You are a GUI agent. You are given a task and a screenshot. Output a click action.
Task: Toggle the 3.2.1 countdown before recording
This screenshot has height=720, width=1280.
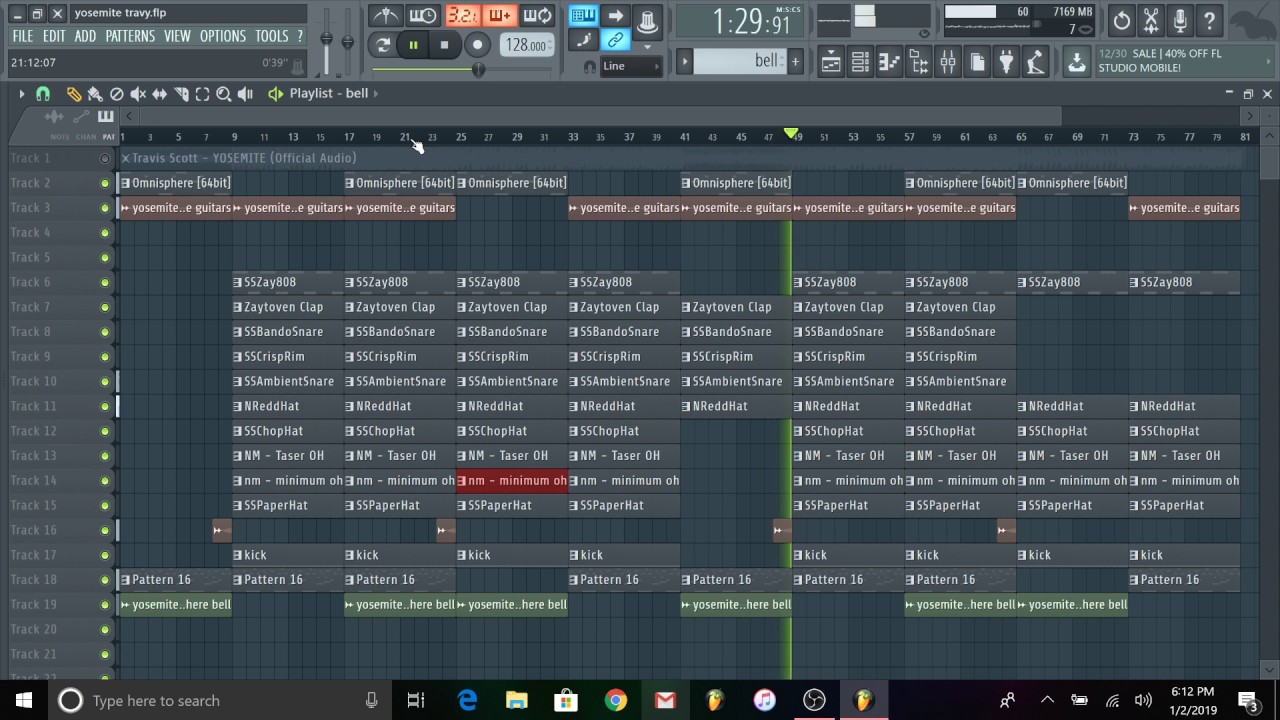click(462, 16)
